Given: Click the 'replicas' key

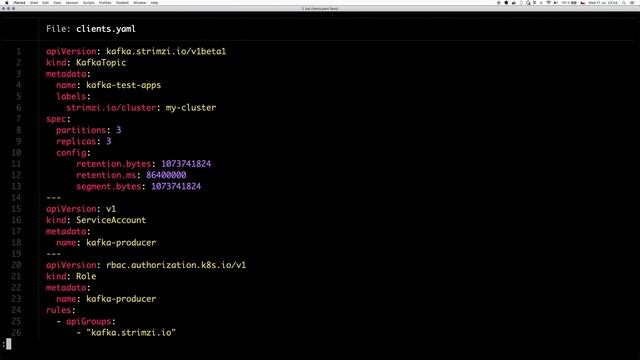Looking at the screenshot, I should tap(76, 142).
